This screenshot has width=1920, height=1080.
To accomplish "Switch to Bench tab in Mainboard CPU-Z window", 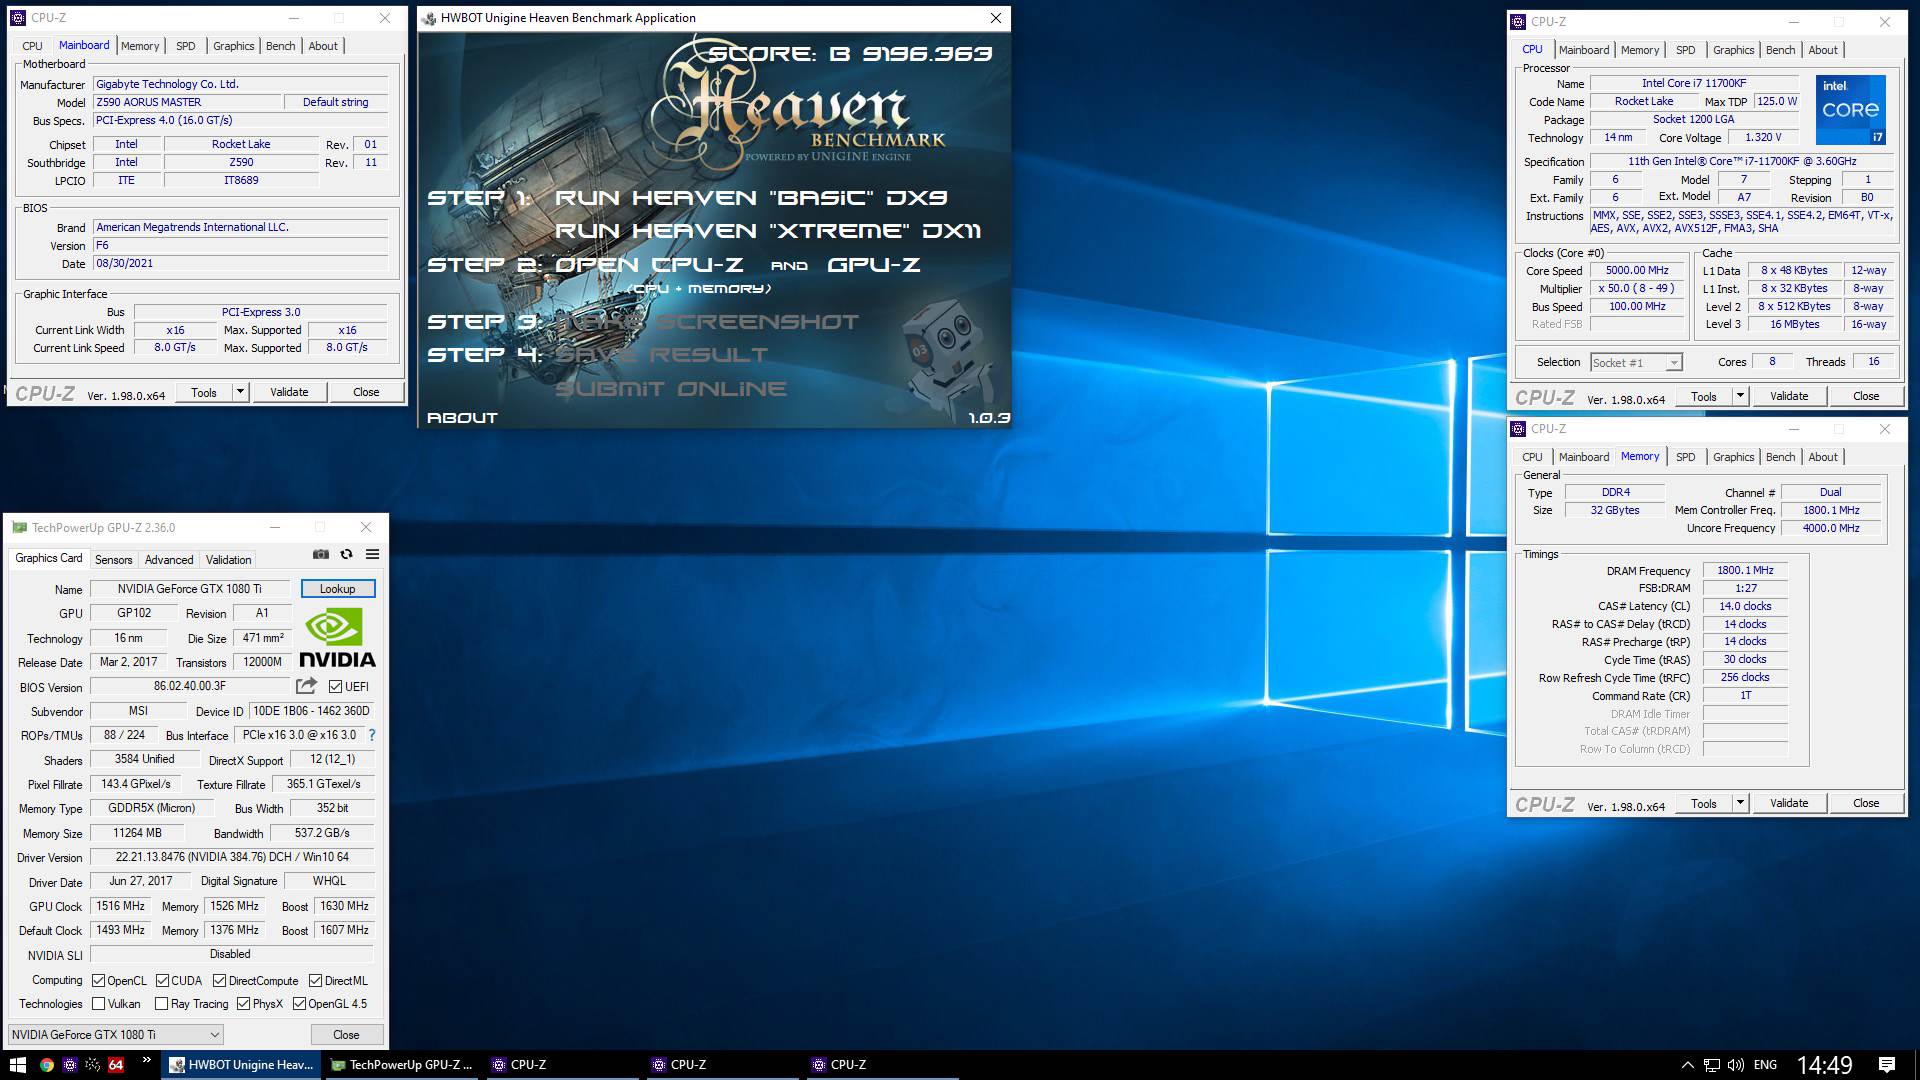I will click(x=281, y=46).
